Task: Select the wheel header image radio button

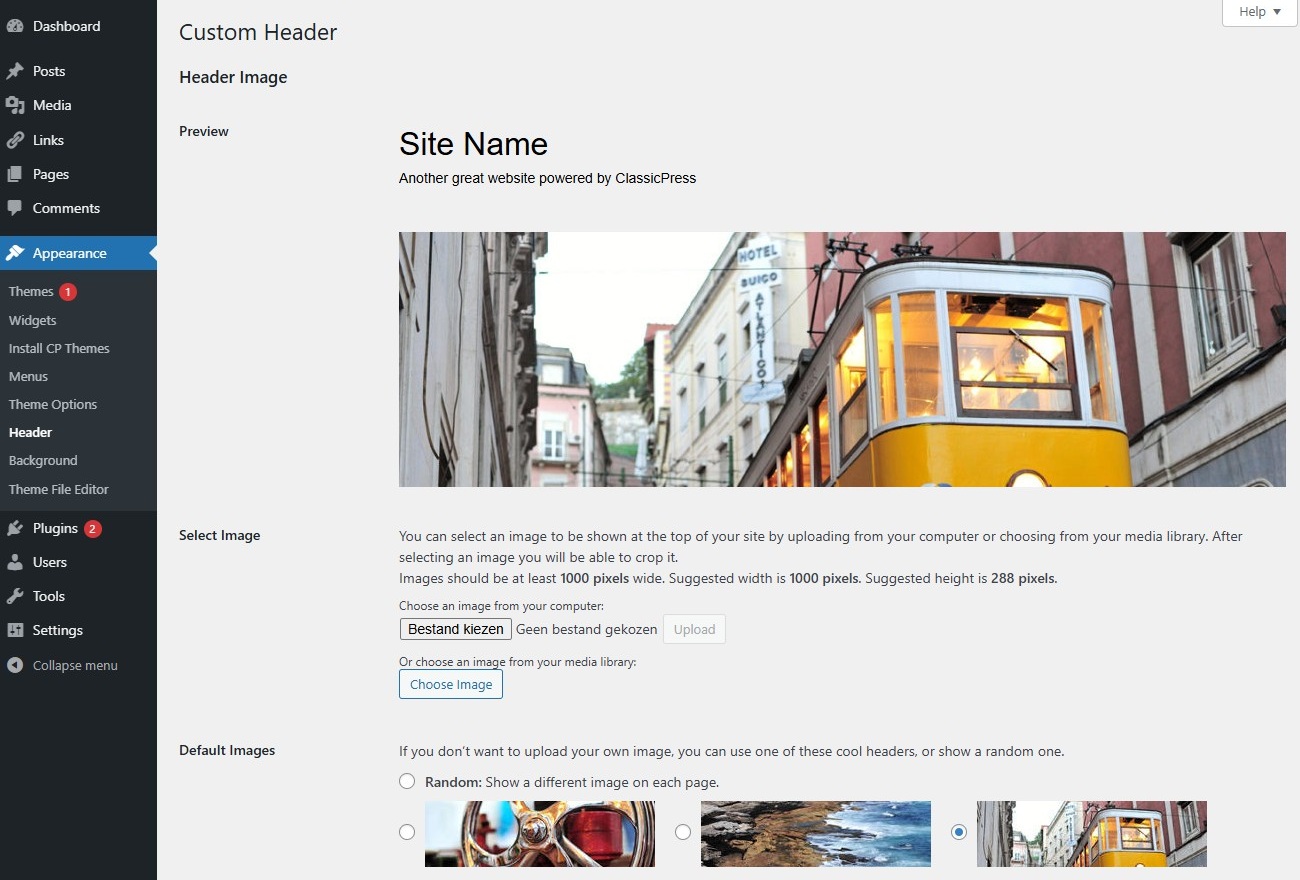Action: [407, 832]
